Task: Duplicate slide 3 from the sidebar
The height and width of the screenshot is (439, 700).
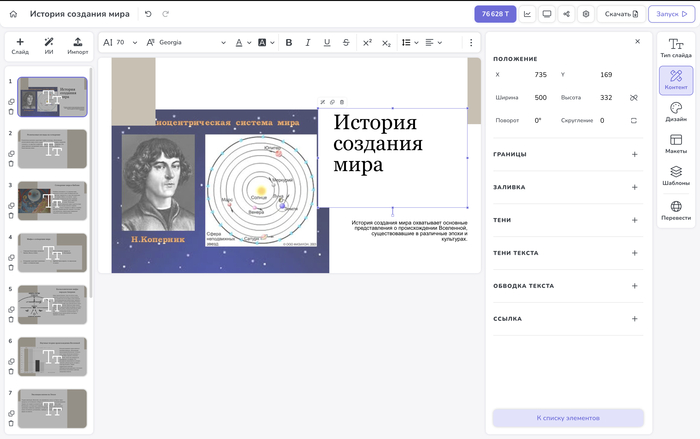Action: [11, 206]
